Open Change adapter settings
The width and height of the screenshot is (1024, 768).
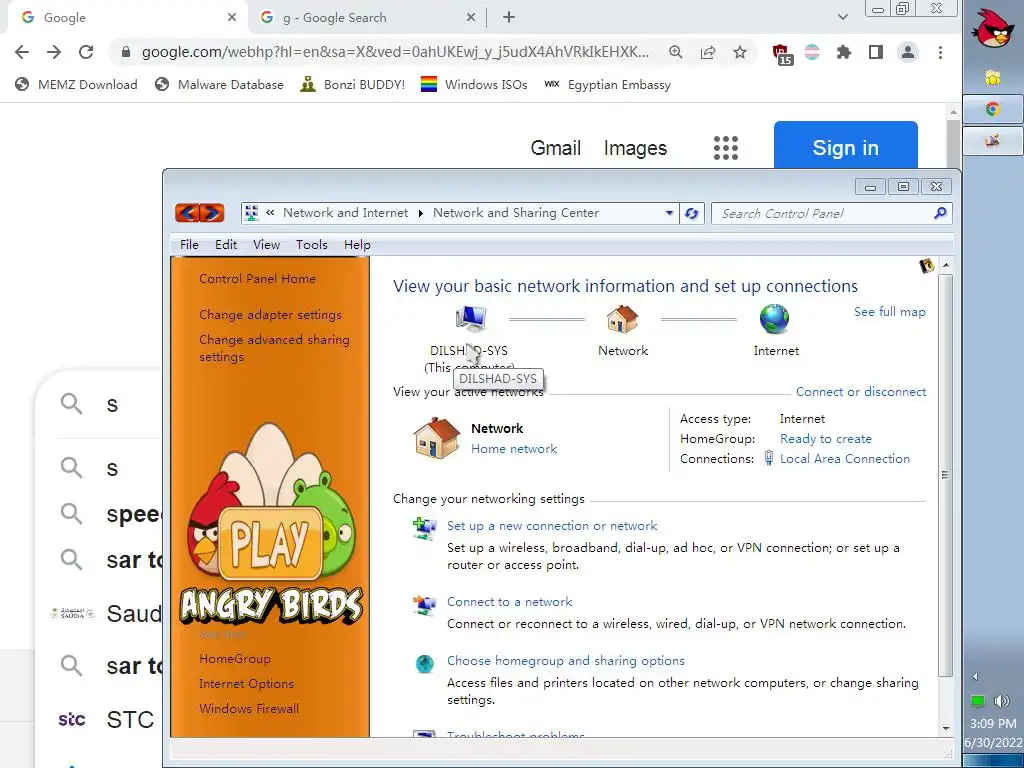[270, 315]
